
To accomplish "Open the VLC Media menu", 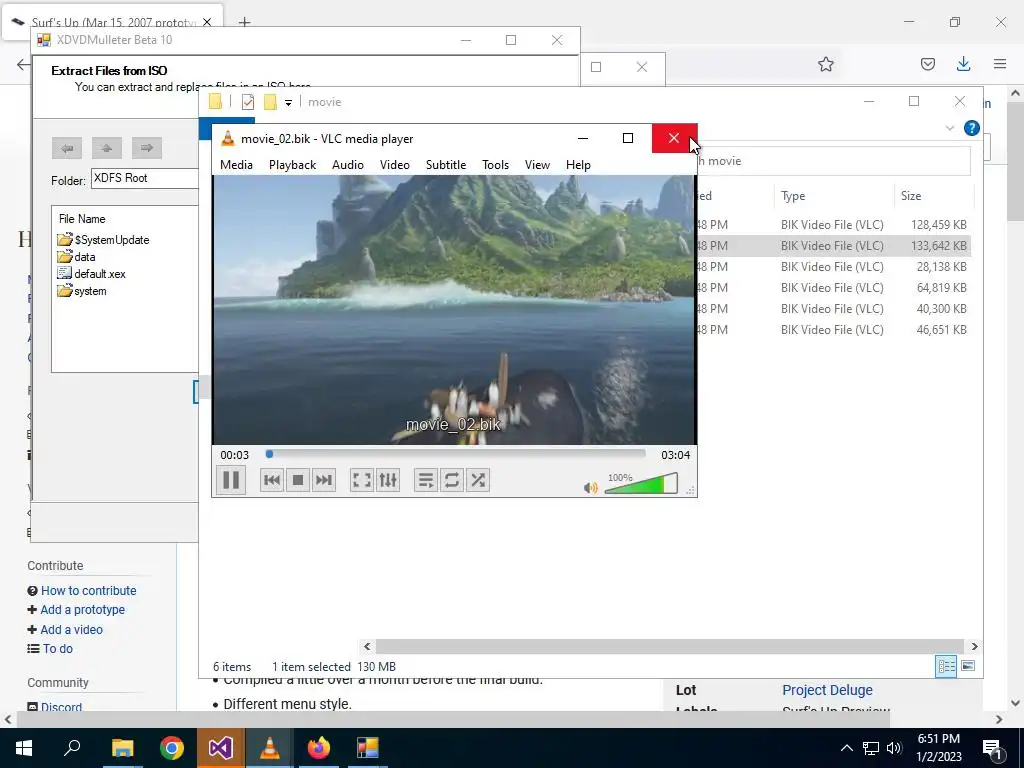I will click(236, 165).
